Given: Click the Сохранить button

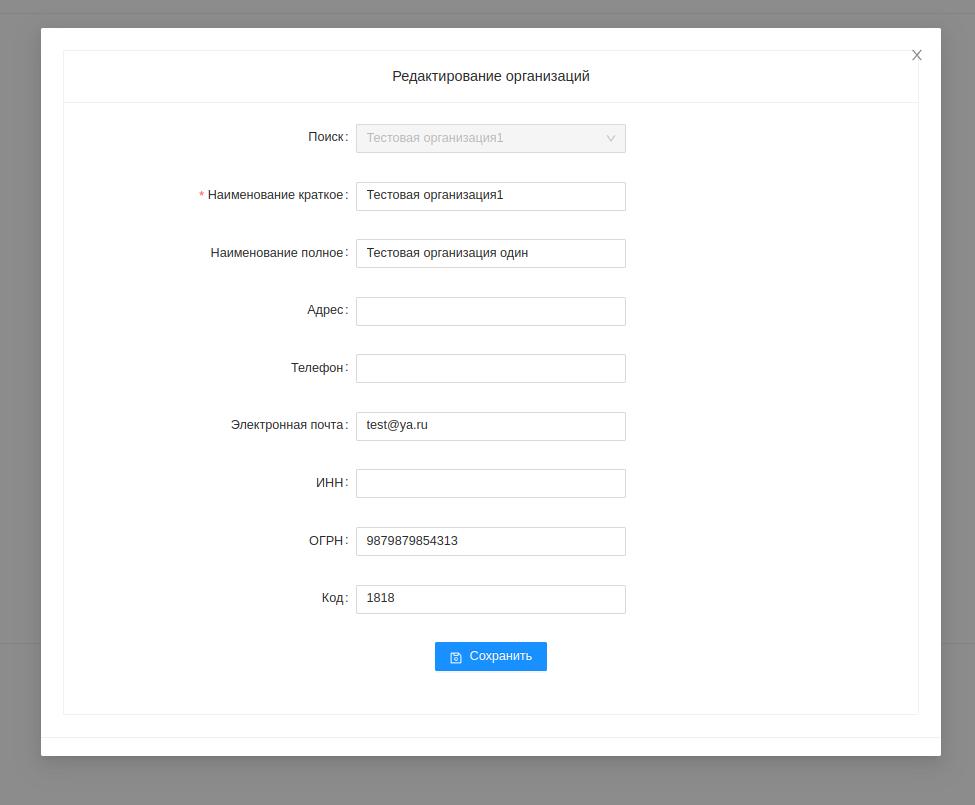Looking at the screenshot, I should pos(490,656).
